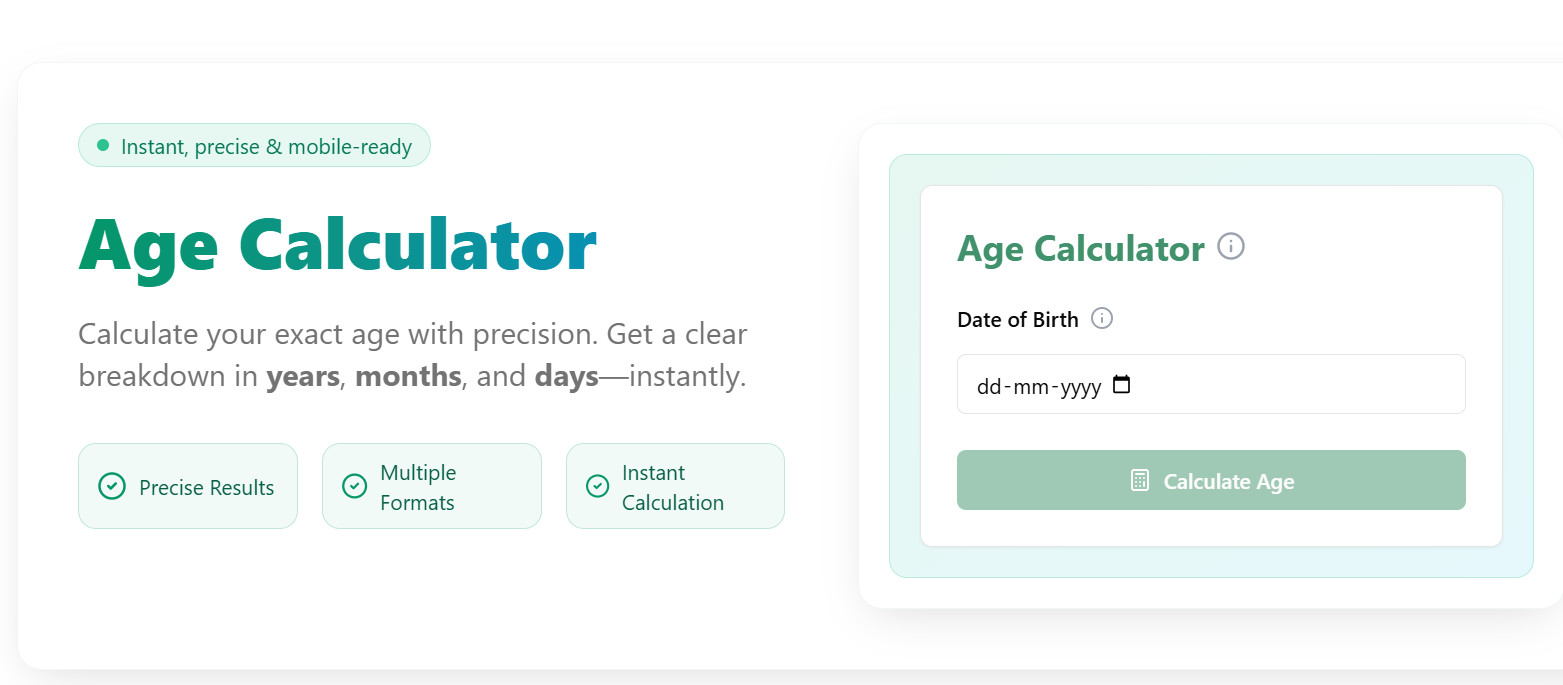Click checkmark icon beside Instant Calculation

597,486
